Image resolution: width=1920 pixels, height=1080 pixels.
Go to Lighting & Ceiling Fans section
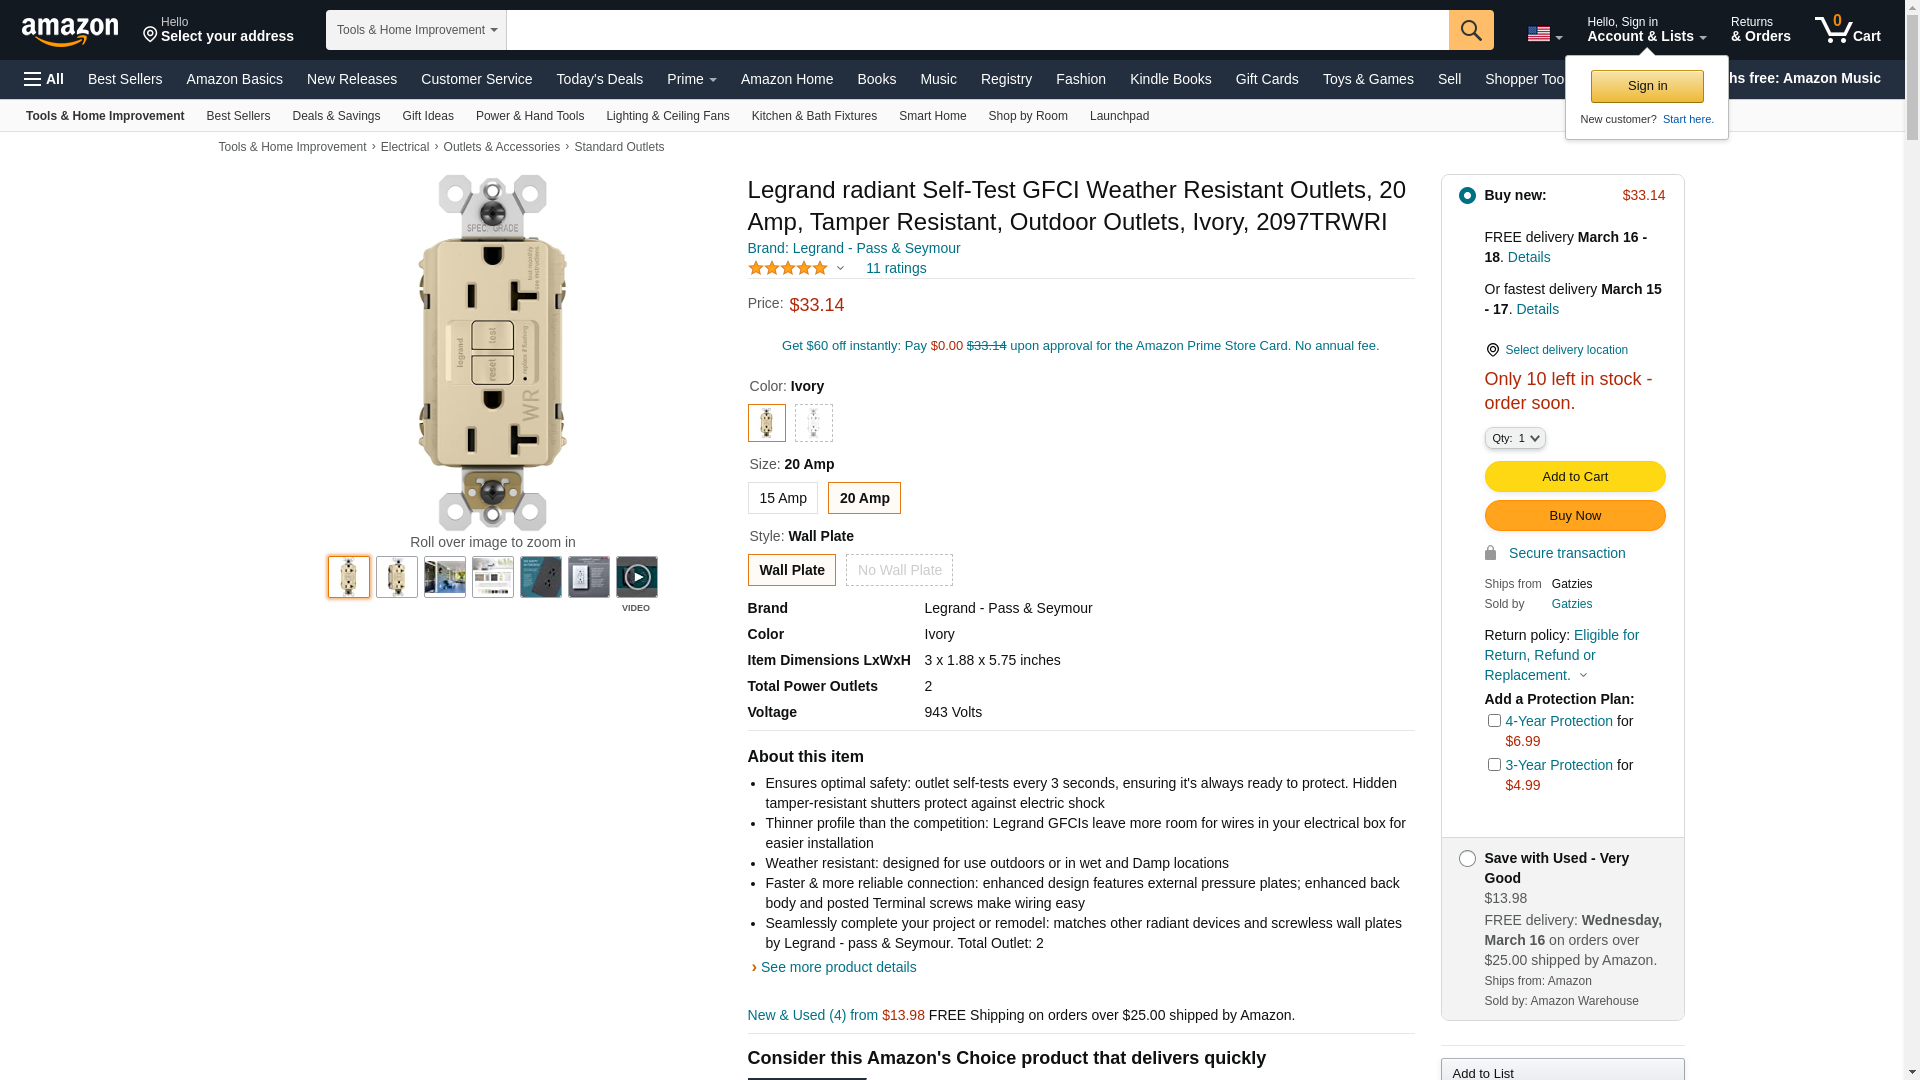click(667, 116)
